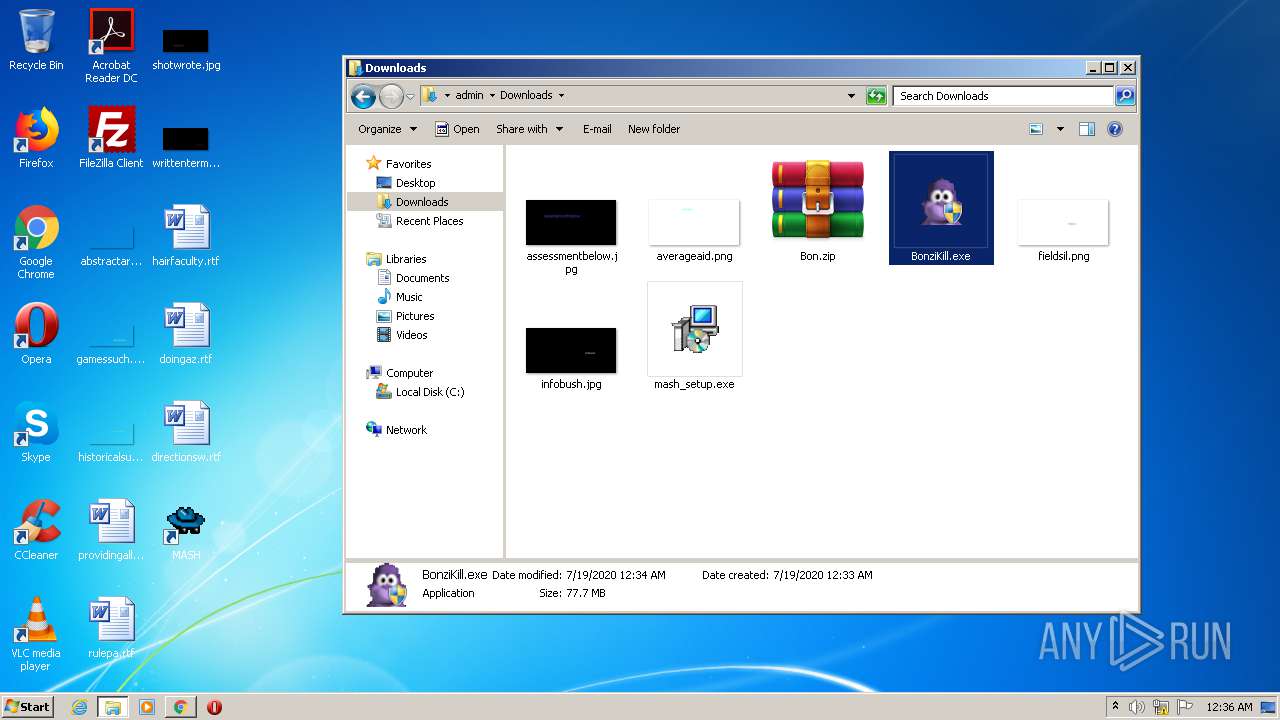1280x720 pixels.
Task: Select the Bon.zip archive icon
Action: point(817,200)
